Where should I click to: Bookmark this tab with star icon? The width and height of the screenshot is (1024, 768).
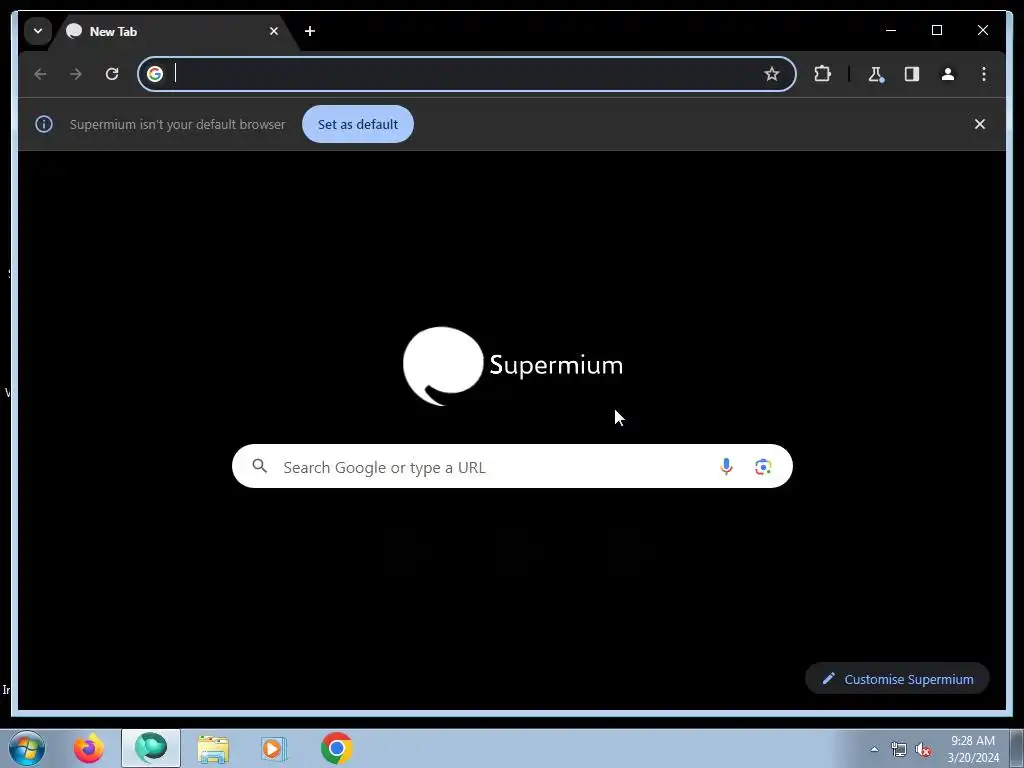click(x=771, y=74)
